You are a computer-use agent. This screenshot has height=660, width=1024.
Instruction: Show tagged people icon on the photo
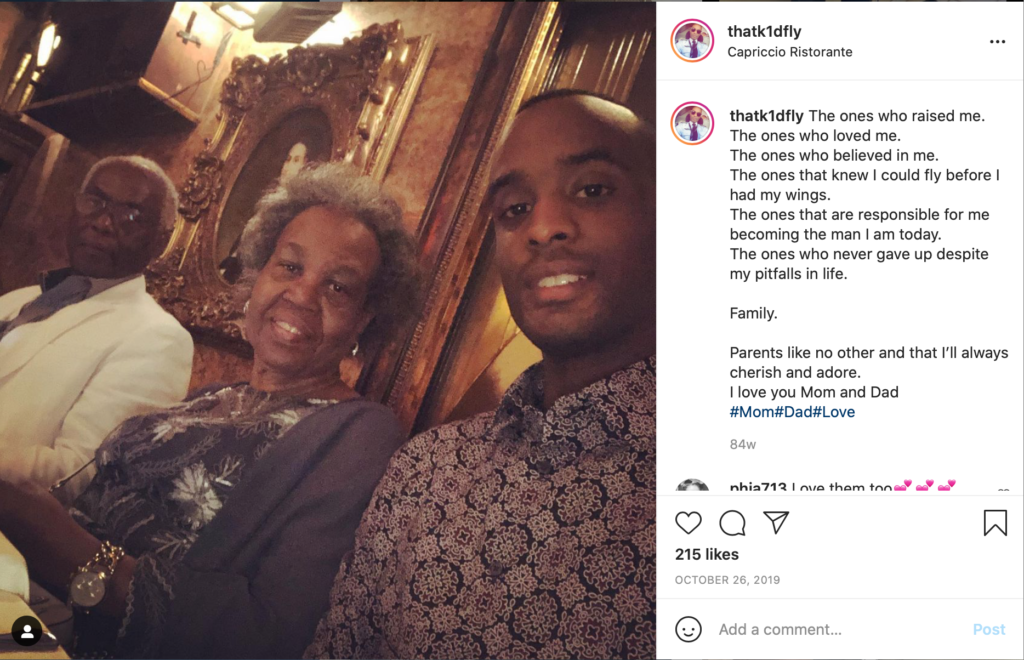pos(27,631)
